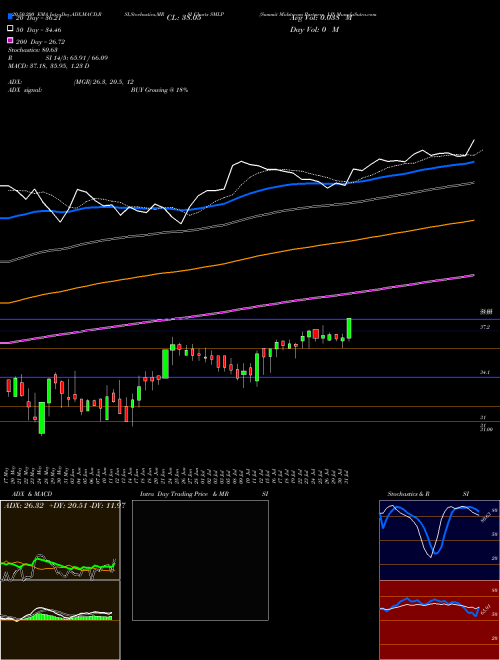Click the 'BUY Growing @ 18%' signal text
The width and height of the screenshot is (500, 660).
159,90
